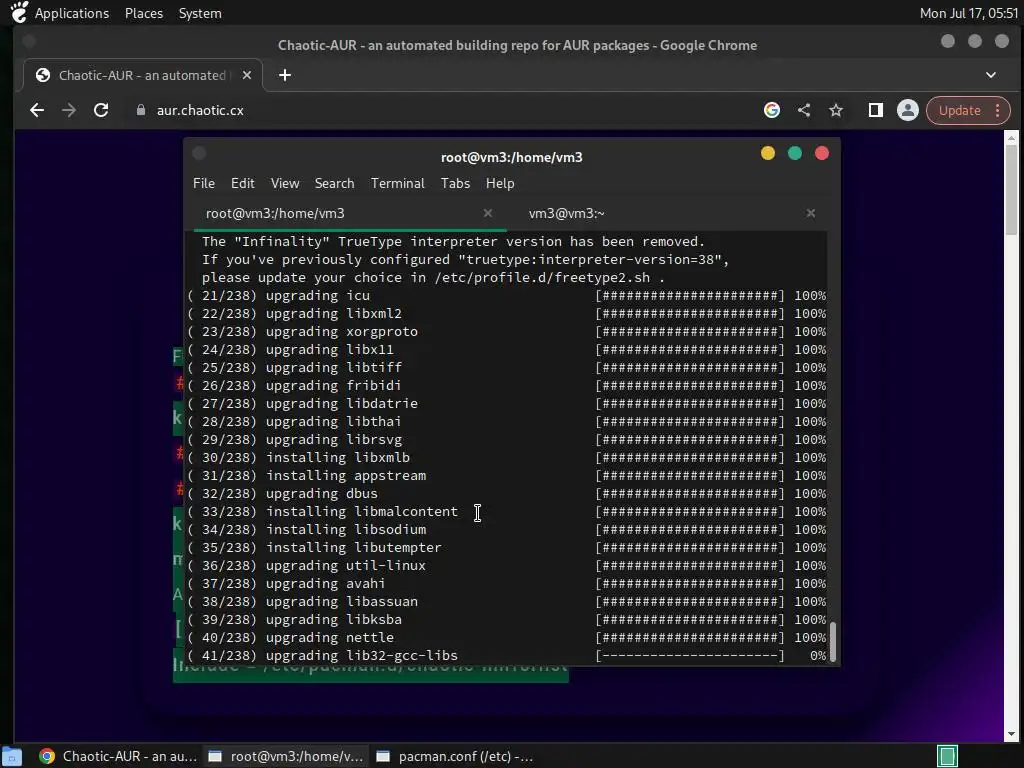
Task: Open the Terminal menu
Action: pos(398,184)
